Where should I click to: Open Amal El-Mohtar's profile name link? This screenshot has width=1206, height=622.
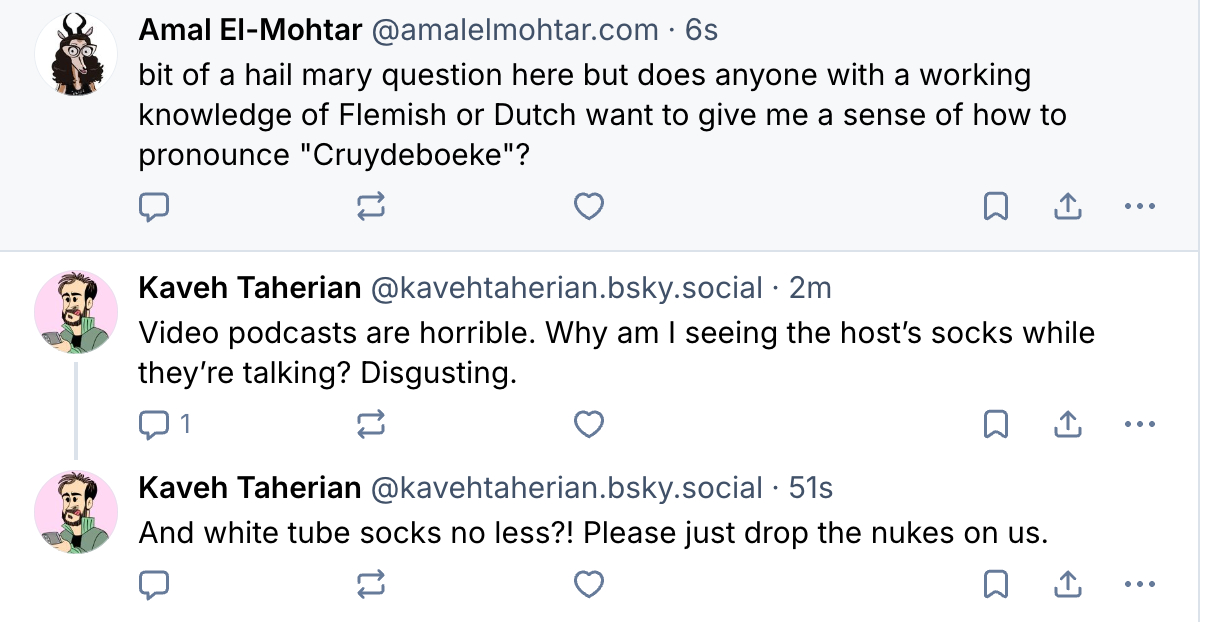[x=250, y=31]
